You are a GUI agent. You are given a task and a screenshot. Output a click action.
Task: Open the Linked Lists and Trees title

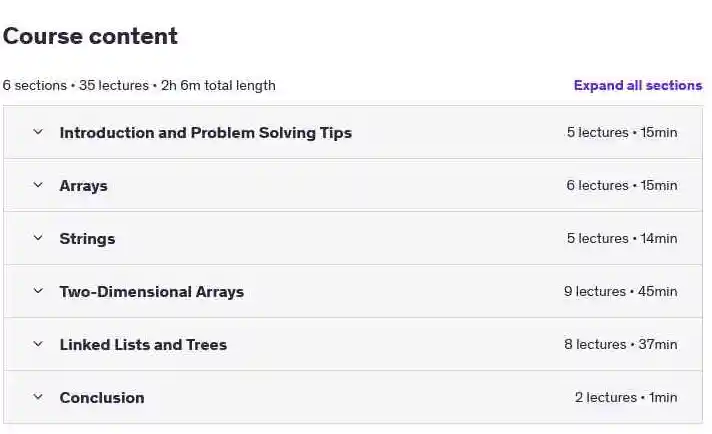pyautogui.click(x=143, y=345)
